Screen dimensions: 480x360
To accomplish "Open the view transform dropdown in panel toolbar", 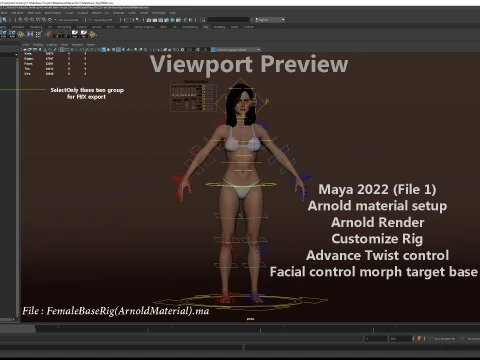I will click(x=238, y=50).
